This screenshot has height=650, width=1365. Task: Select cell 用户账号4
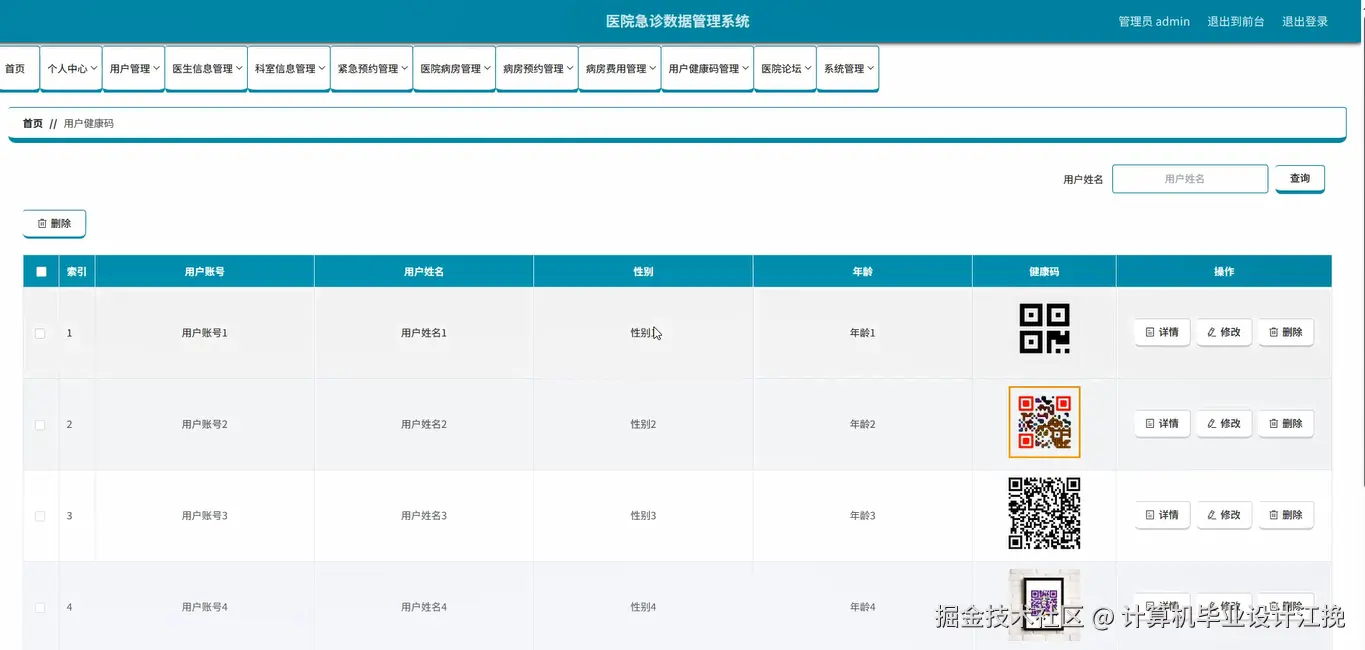click(205, 608)
